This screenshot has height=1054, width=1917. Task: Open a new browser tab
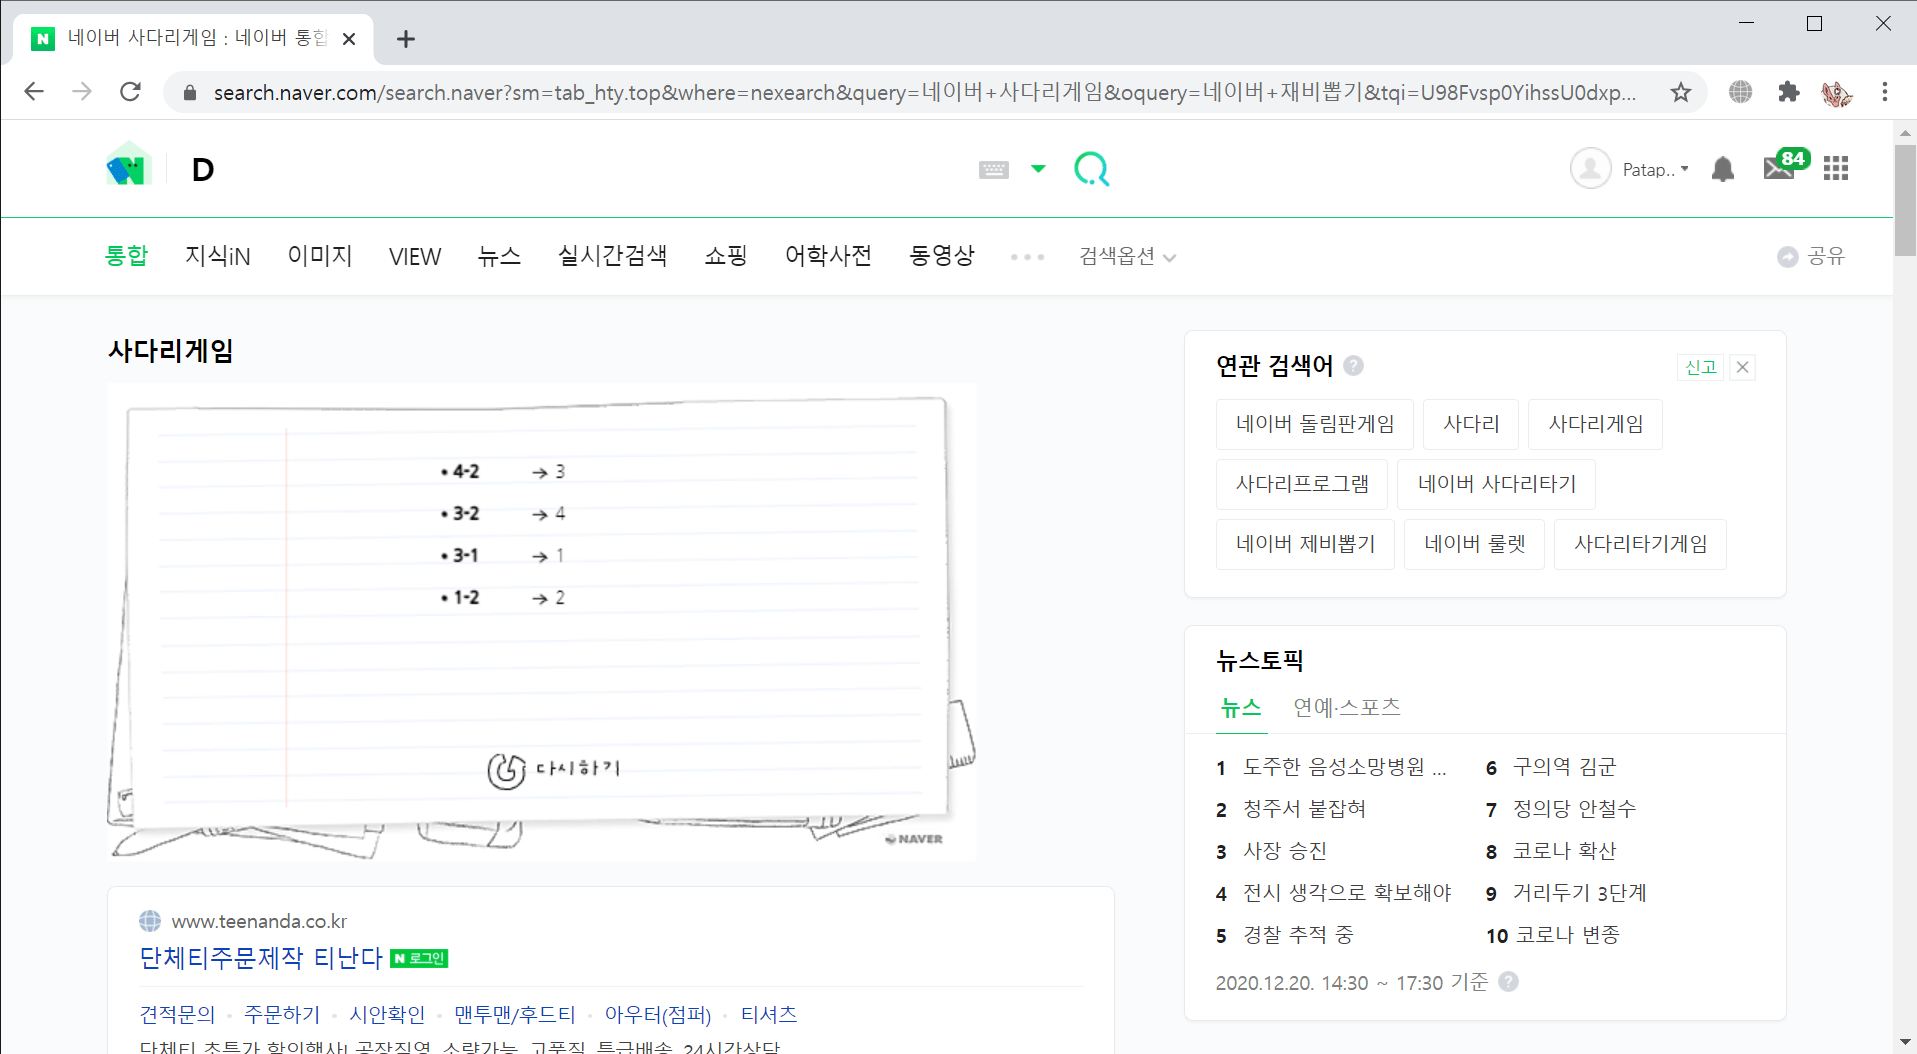point(405,39)
